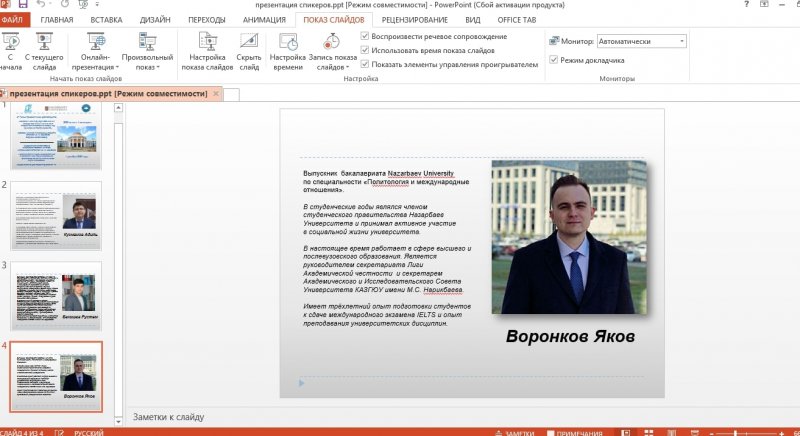Click thumbnail pane scroll down arrow

click(x=118, y=422)
